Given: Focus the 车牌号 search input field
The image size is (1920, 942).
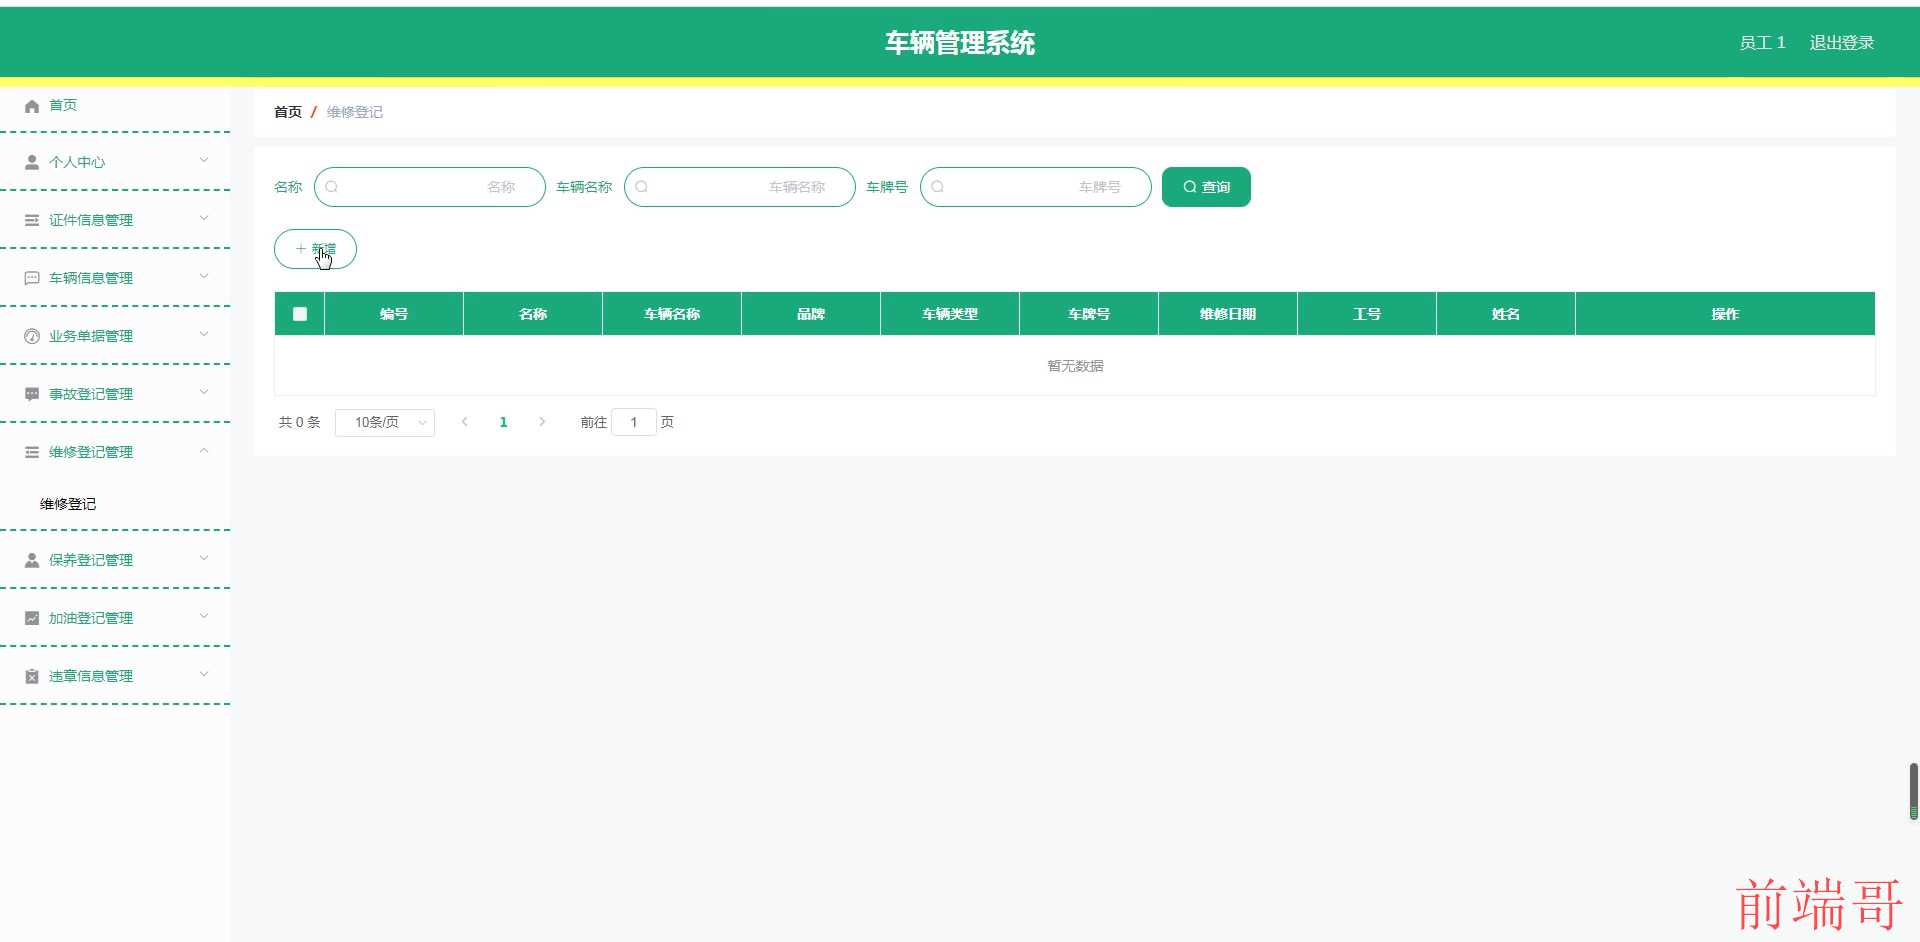Looking at the screenshot, I should (1036, 187).
